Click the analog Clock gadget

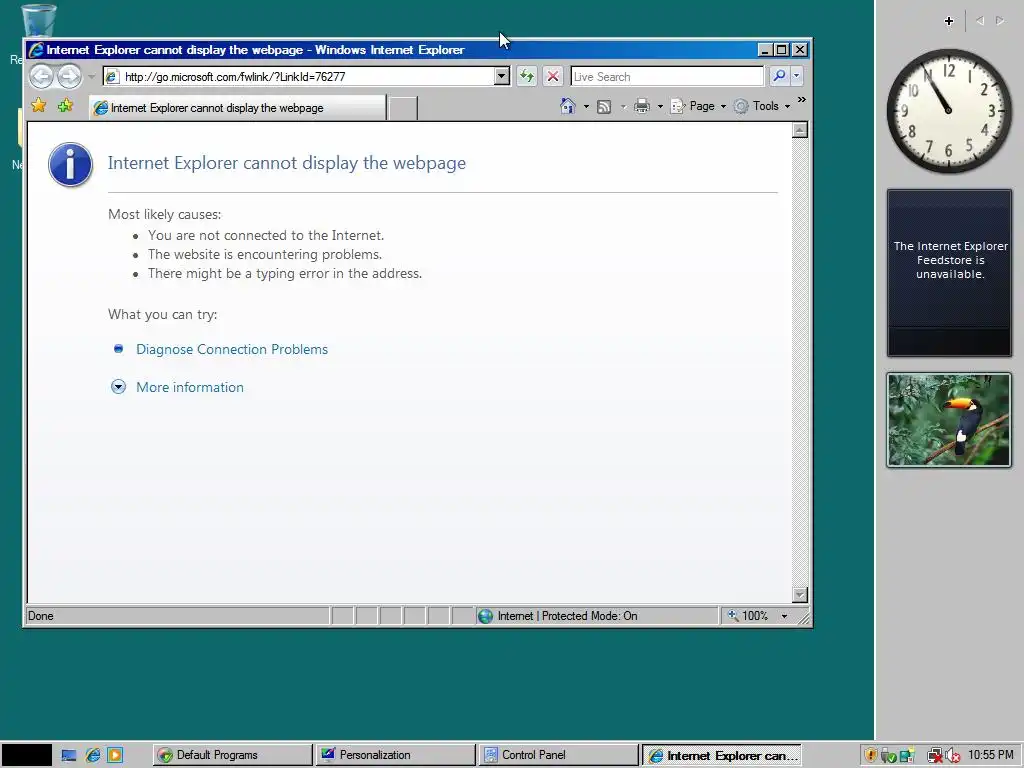click(x=949, y=111)
